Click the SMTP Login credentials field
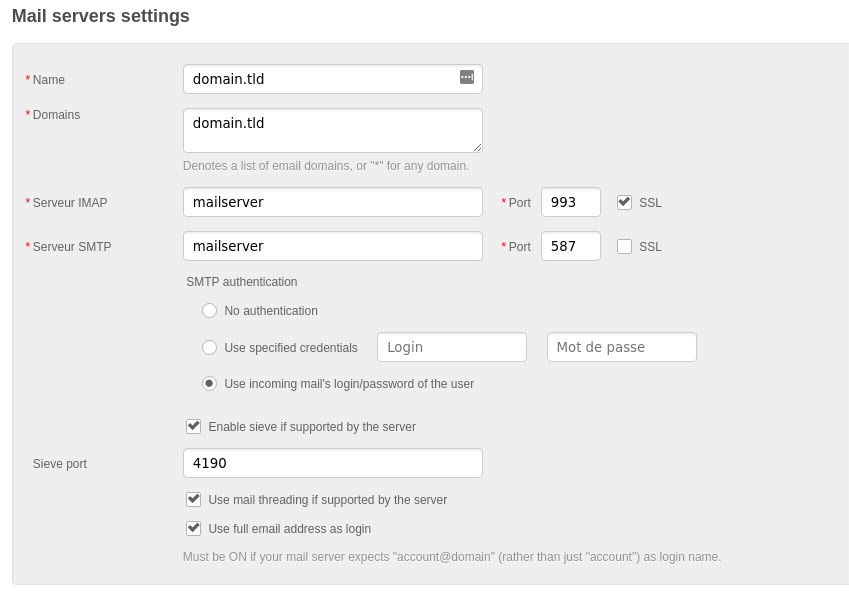The height and width of the screenshot is (614, 849). coord(451,347)
